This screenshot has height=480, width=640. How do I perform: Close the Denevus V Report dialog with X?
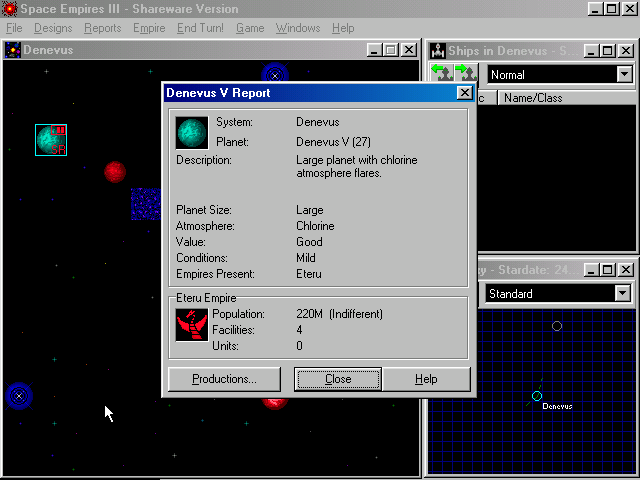pos(464,93)
